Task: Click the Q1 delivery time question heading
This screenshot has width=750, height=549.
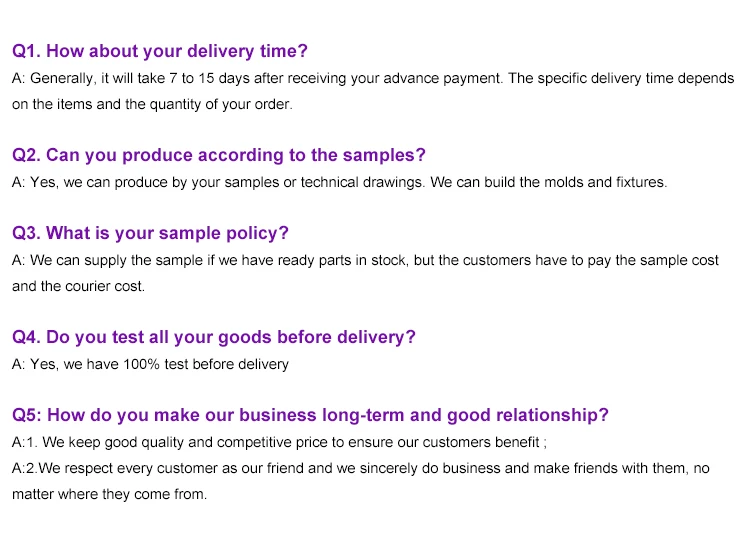Action: click(160, 51)
